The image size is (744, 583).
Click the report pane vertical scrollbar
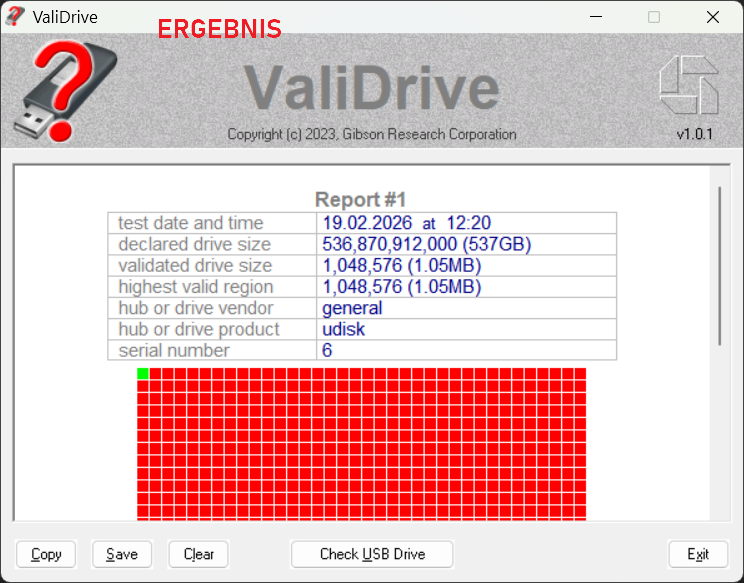[x=719, y=266]
